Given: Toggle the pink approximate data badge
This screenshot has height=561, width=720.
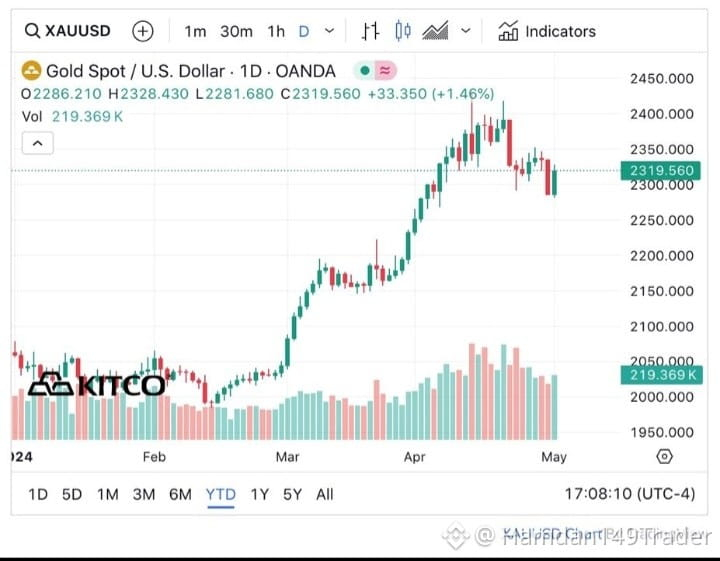Looking at the screenshot, I should [x=386, y=71].
